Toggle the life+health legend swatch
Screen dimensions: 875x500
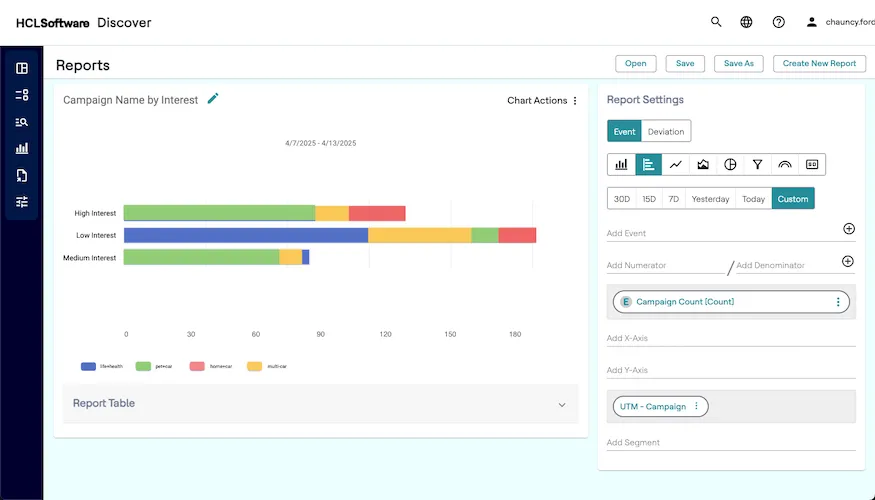(88, 367)
